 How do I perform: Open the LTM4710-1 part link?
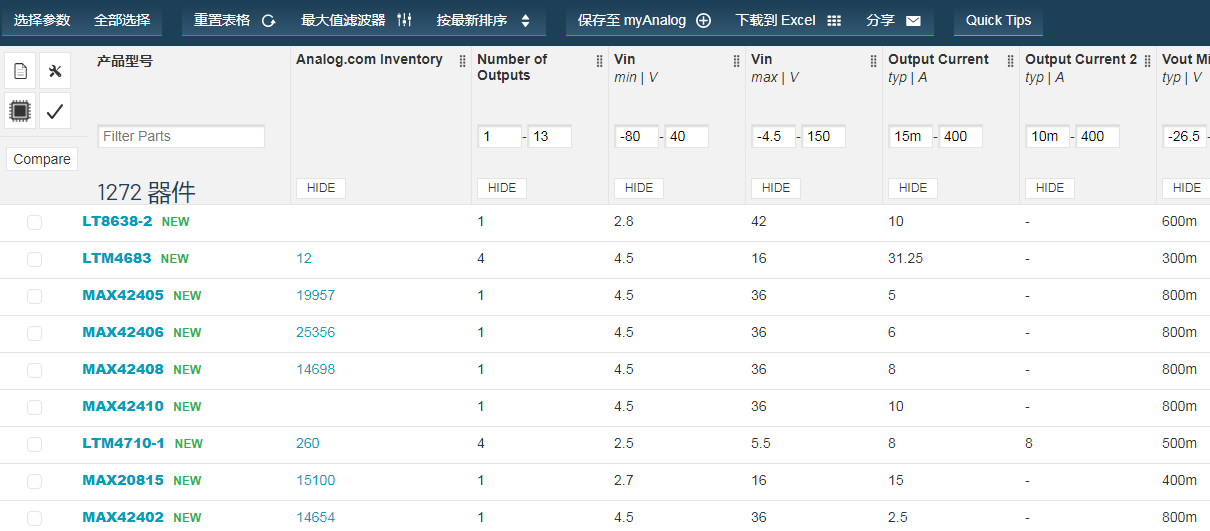click(124, 443)
